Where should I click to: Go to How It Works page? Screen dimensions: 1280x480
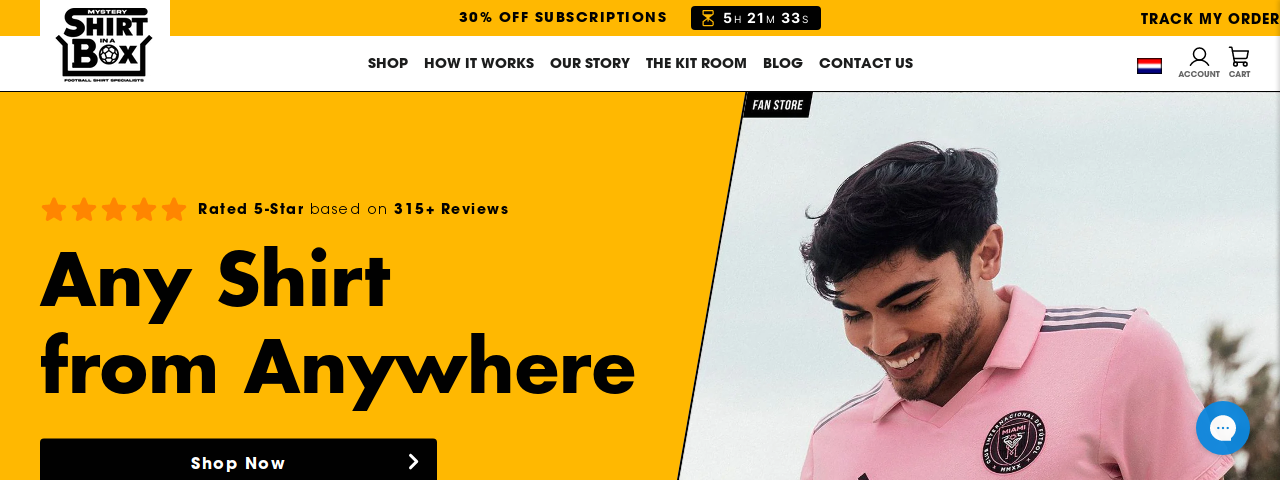coord(479,63)
